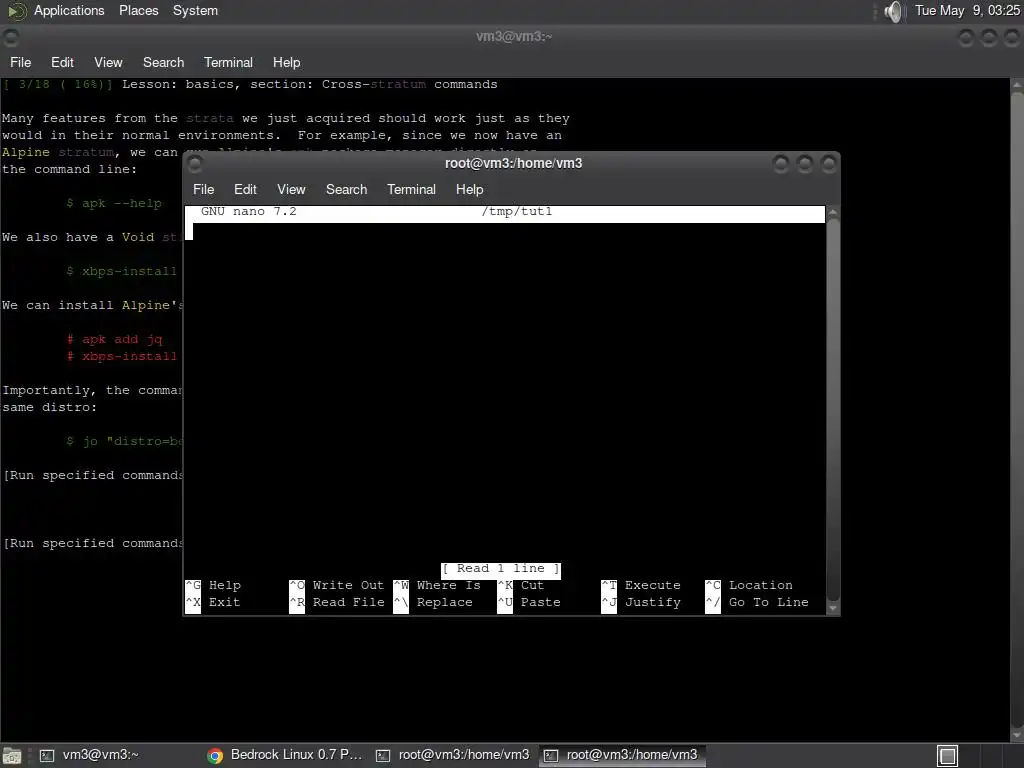Open Help menu in vm3@vm3 background terminal

coord(286,62)
